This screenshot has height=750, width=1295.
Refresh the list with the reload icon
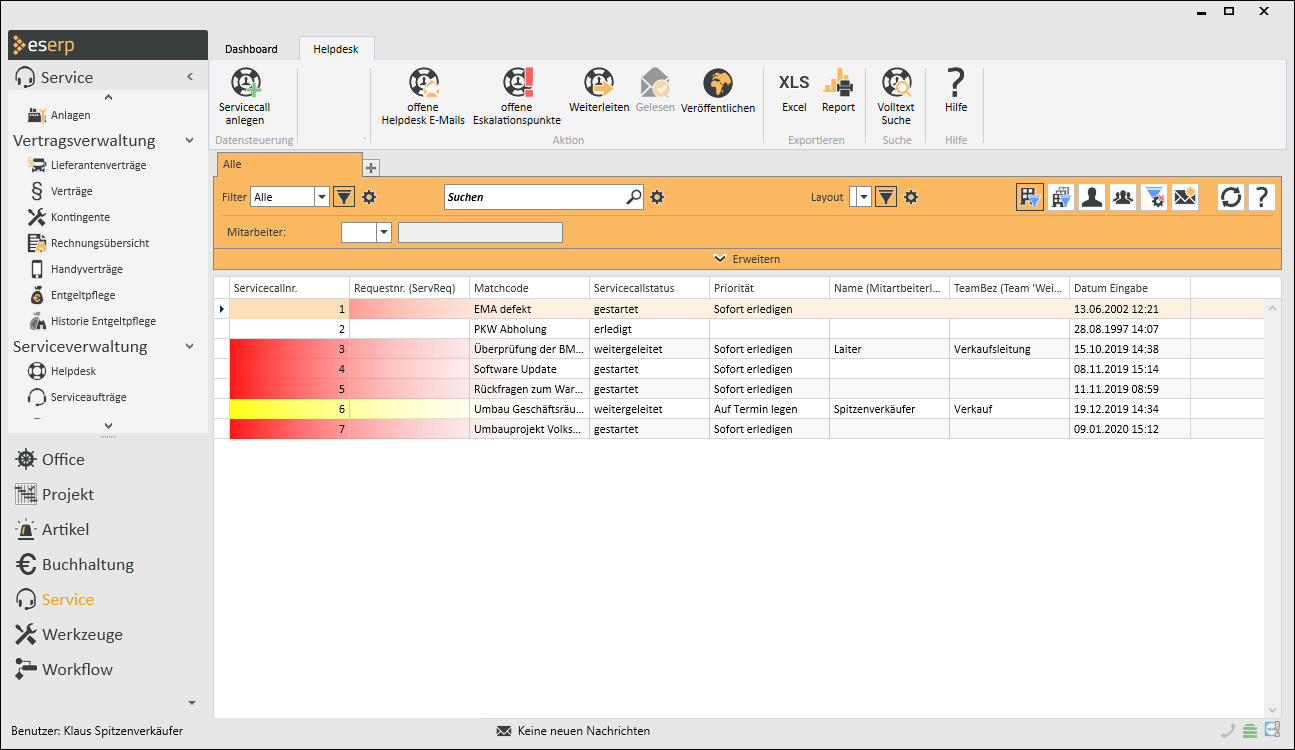(1231, 197)
